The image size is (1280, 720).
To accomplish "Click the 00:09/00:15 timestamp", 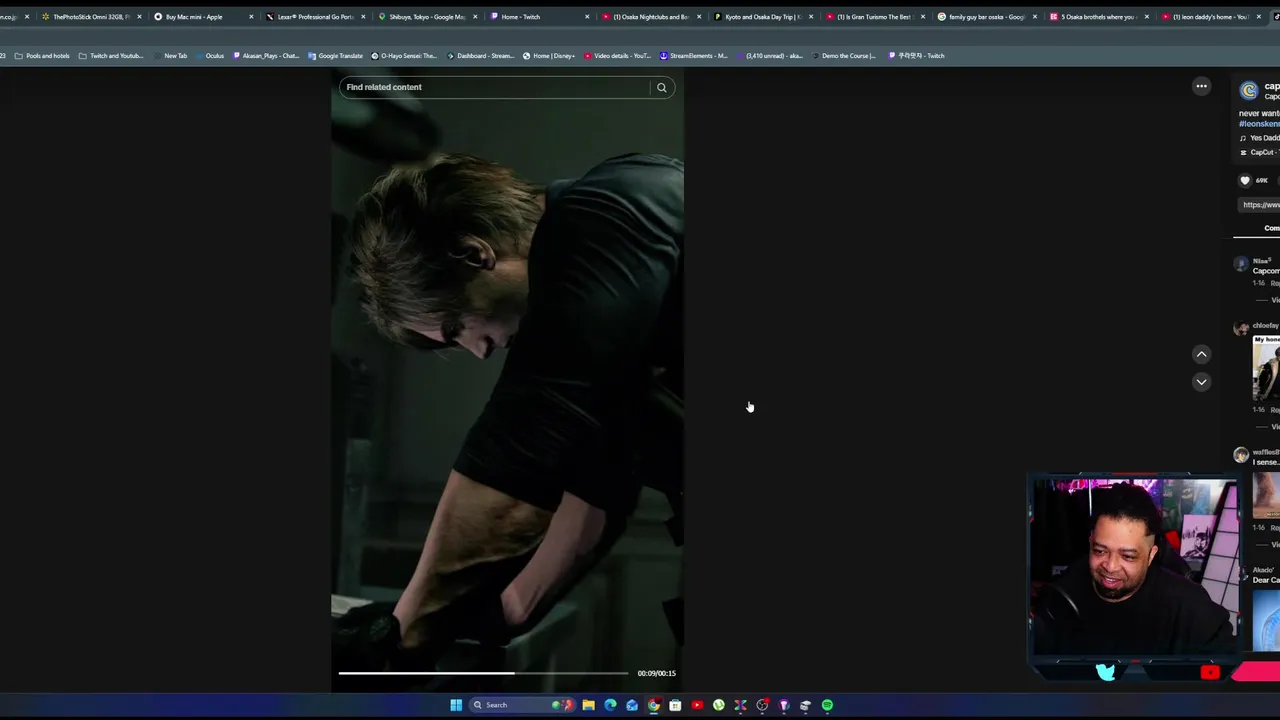I will [656, 673].
